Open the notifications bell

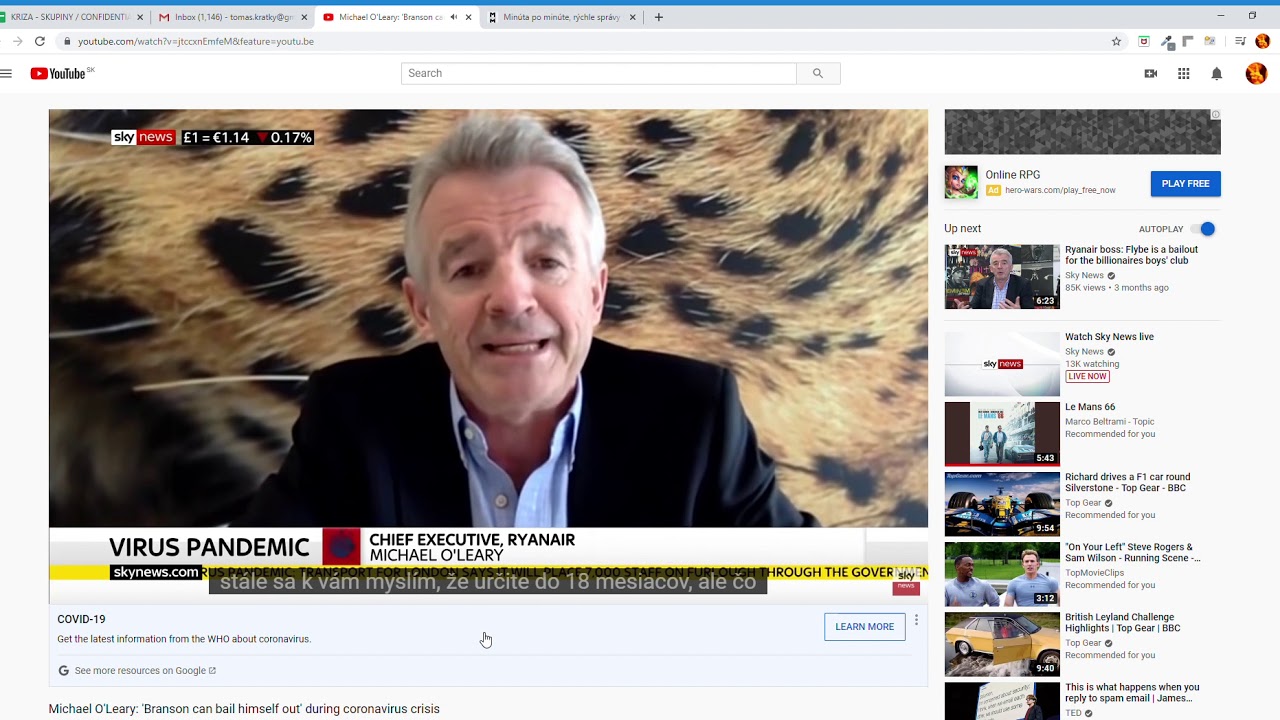[1217, 73]
